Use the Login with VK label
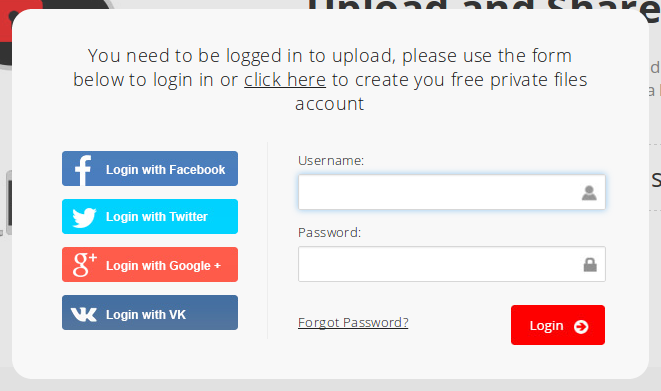 click(x=145, y=315)
